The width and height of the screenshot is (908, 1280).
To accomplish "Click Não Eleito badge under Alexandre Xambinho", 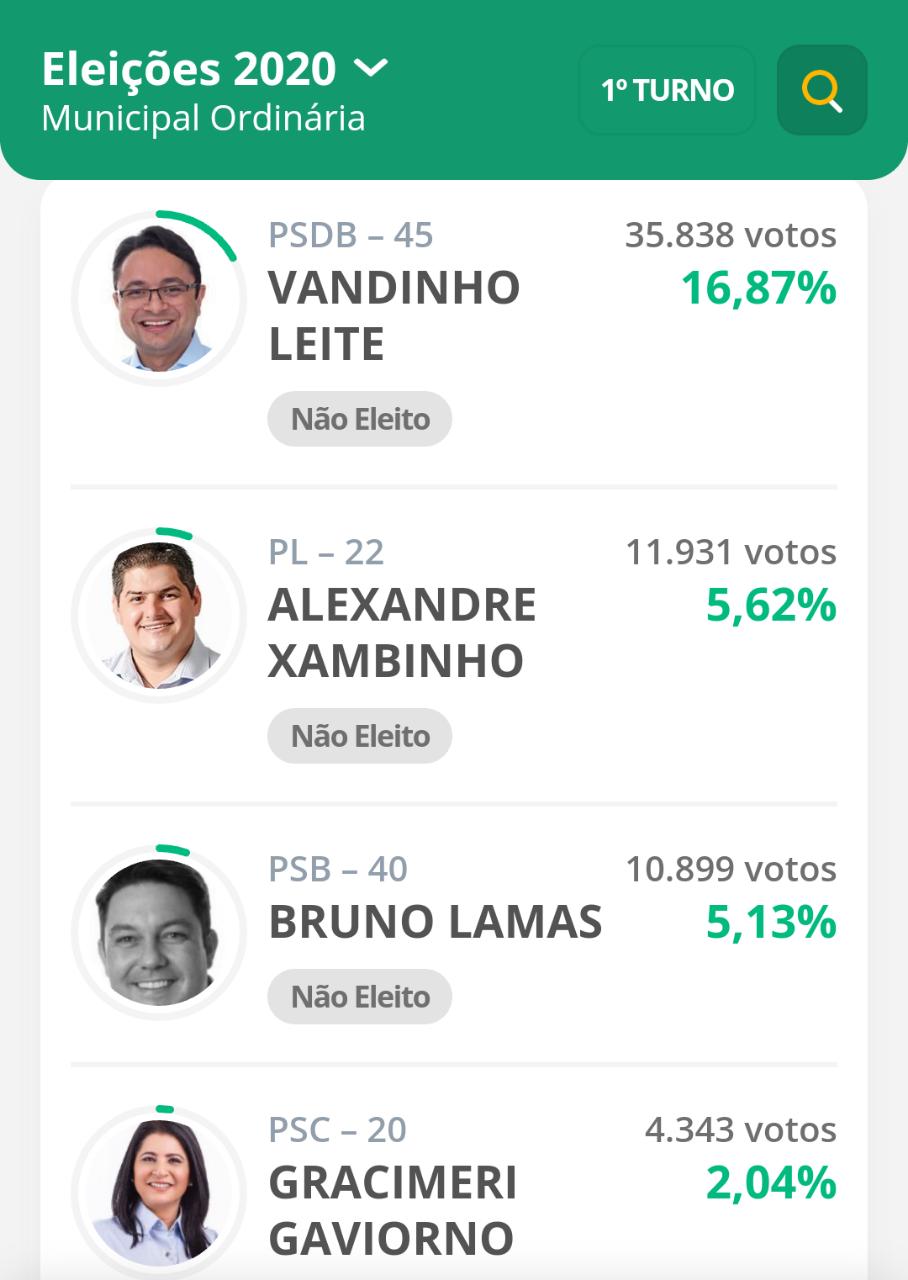I will tap(360, 736).
